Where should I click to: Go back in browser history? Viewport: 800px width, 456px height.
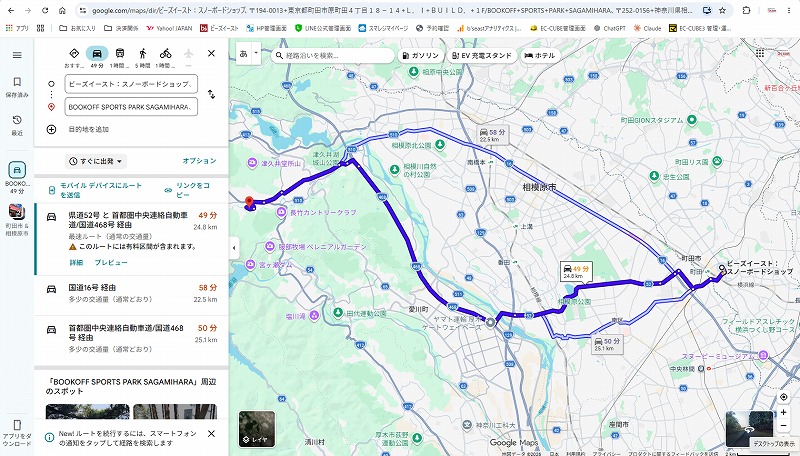(x=11, y=10)
